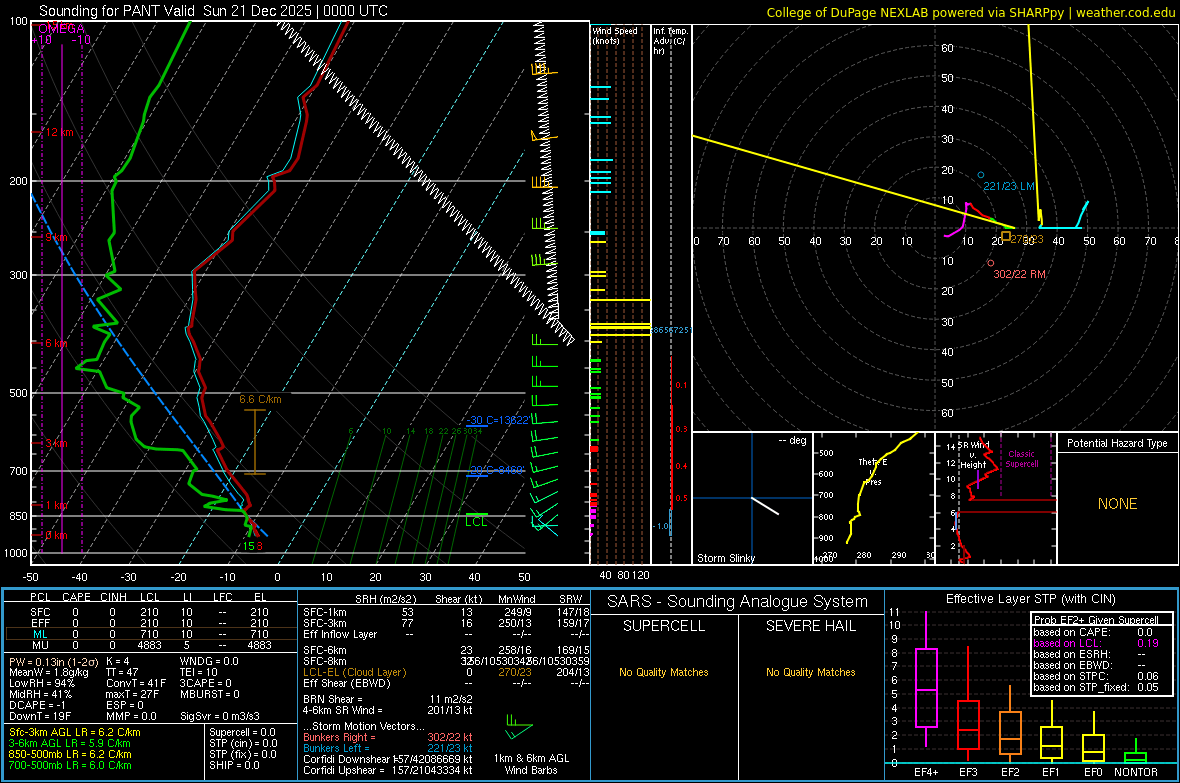Click 'SHIP = 0.0' index
This screenshot has height=783, width=1180.
pos(234,765)
